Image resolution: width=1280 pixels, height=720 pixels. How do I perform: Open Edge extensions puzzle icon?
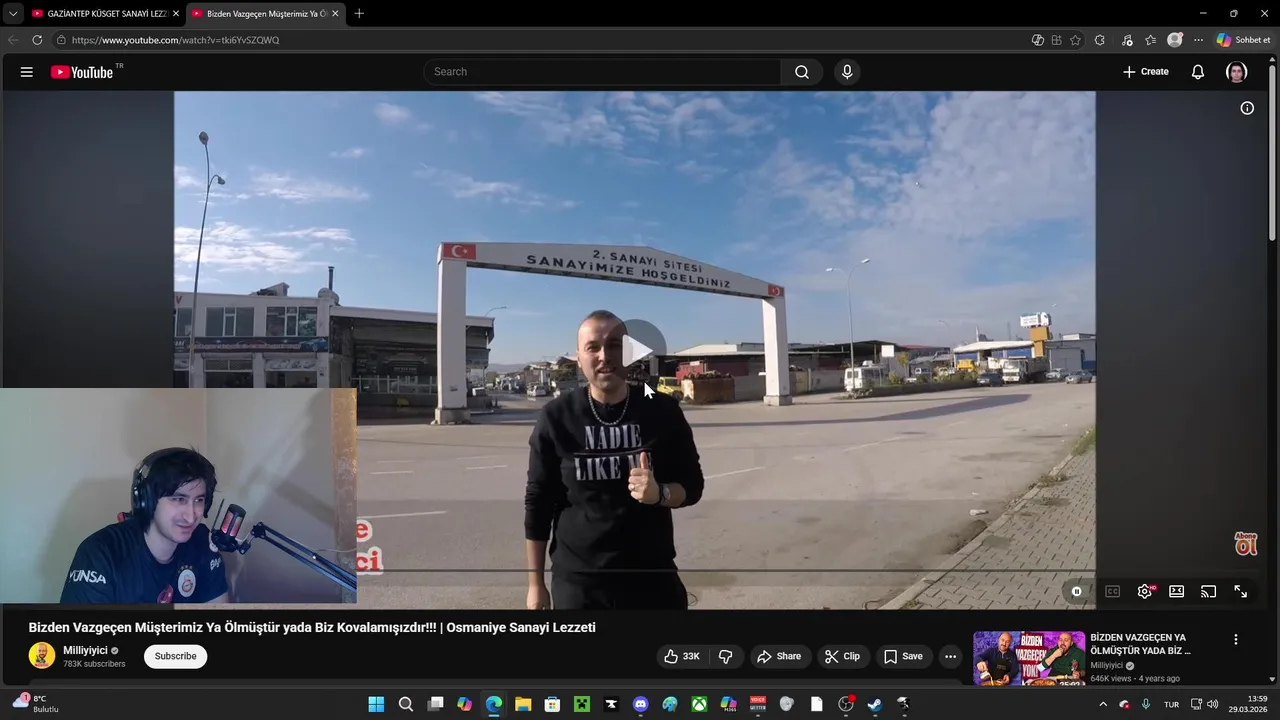point(1100,40)
